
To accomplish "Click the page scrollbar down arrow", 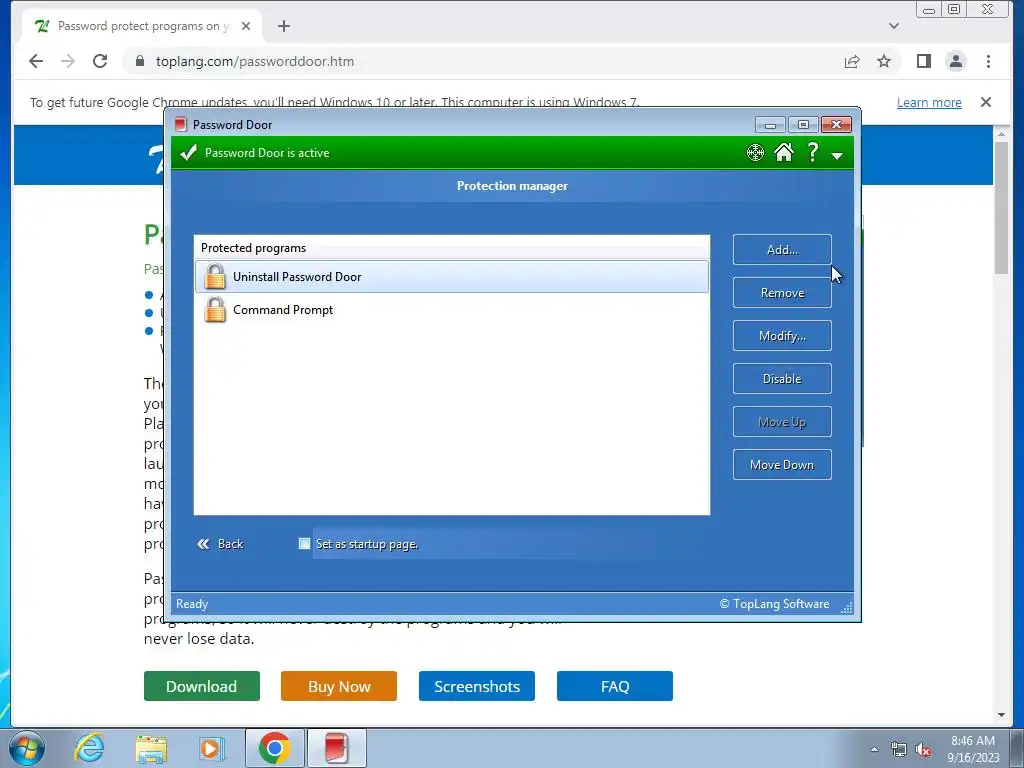I will 1001,715.
